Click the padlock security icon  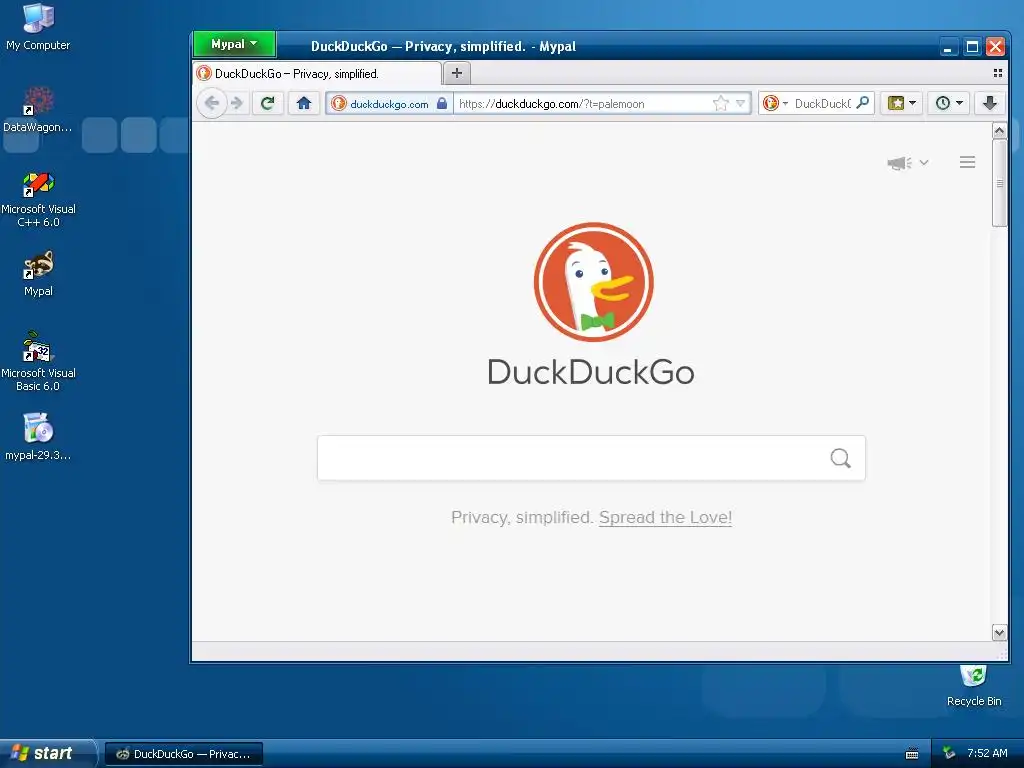click(442, 103)
